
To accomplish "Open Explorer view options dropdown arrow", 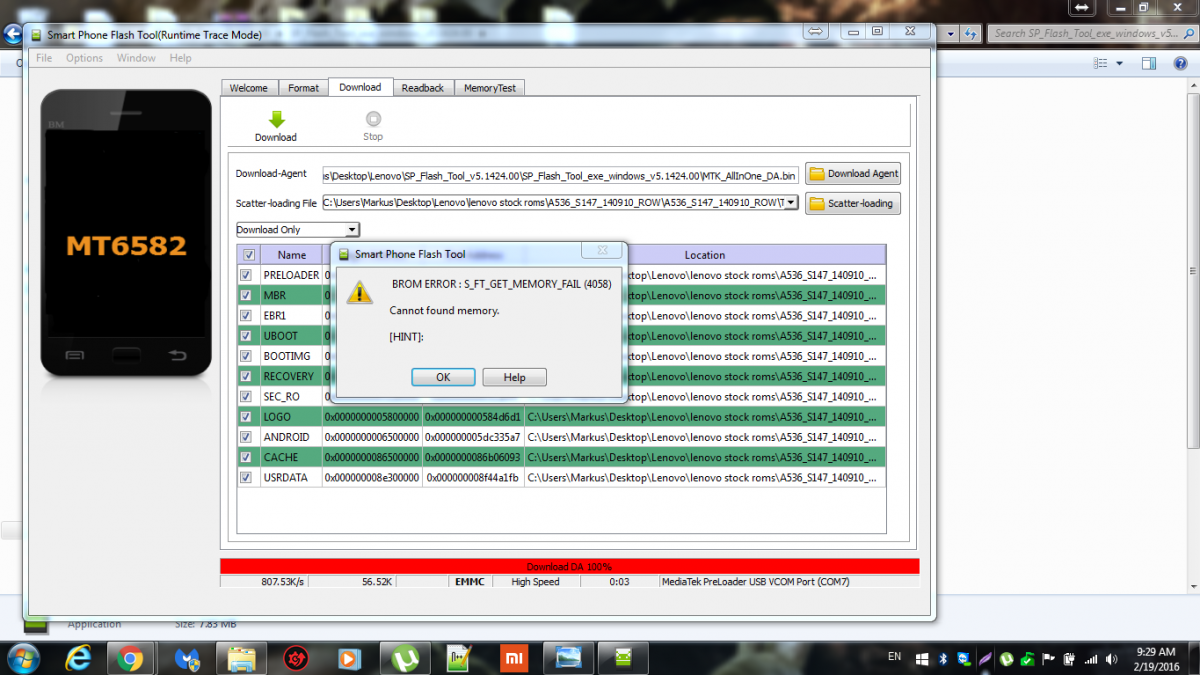I will tap(1119, 63).
